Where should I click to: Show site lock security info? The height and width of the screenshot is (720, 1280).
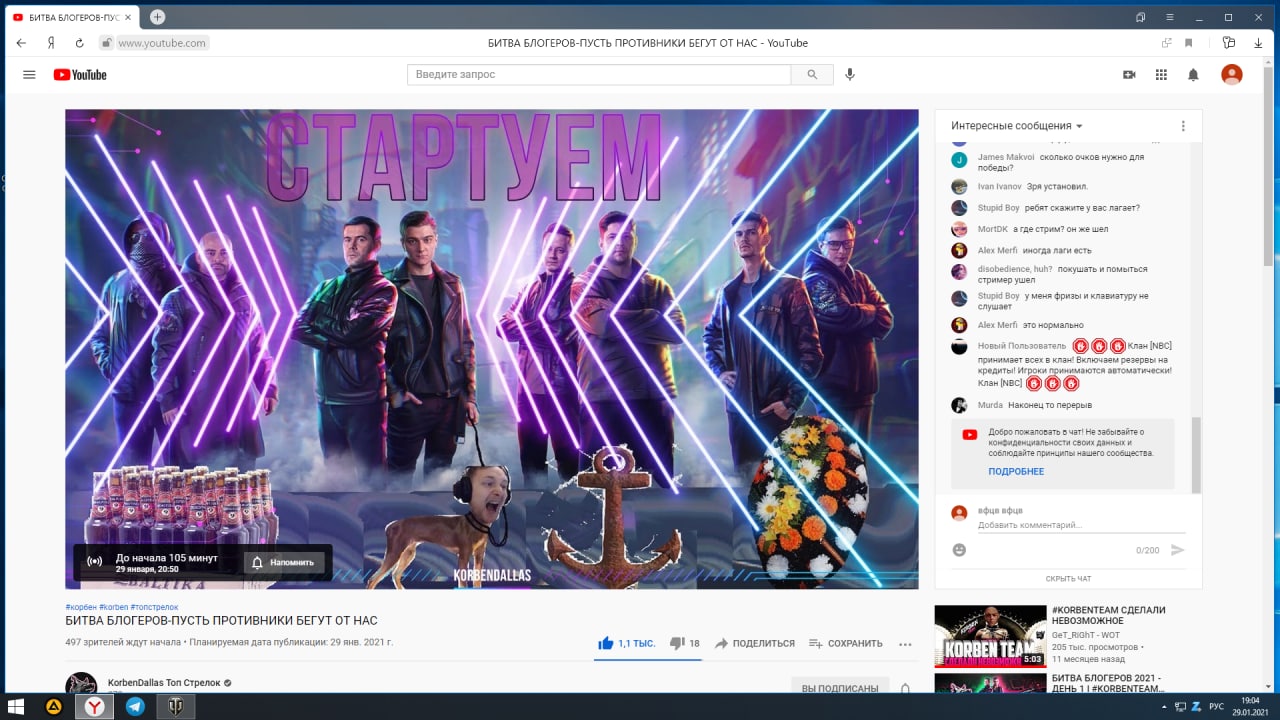[x=106, y=43]
